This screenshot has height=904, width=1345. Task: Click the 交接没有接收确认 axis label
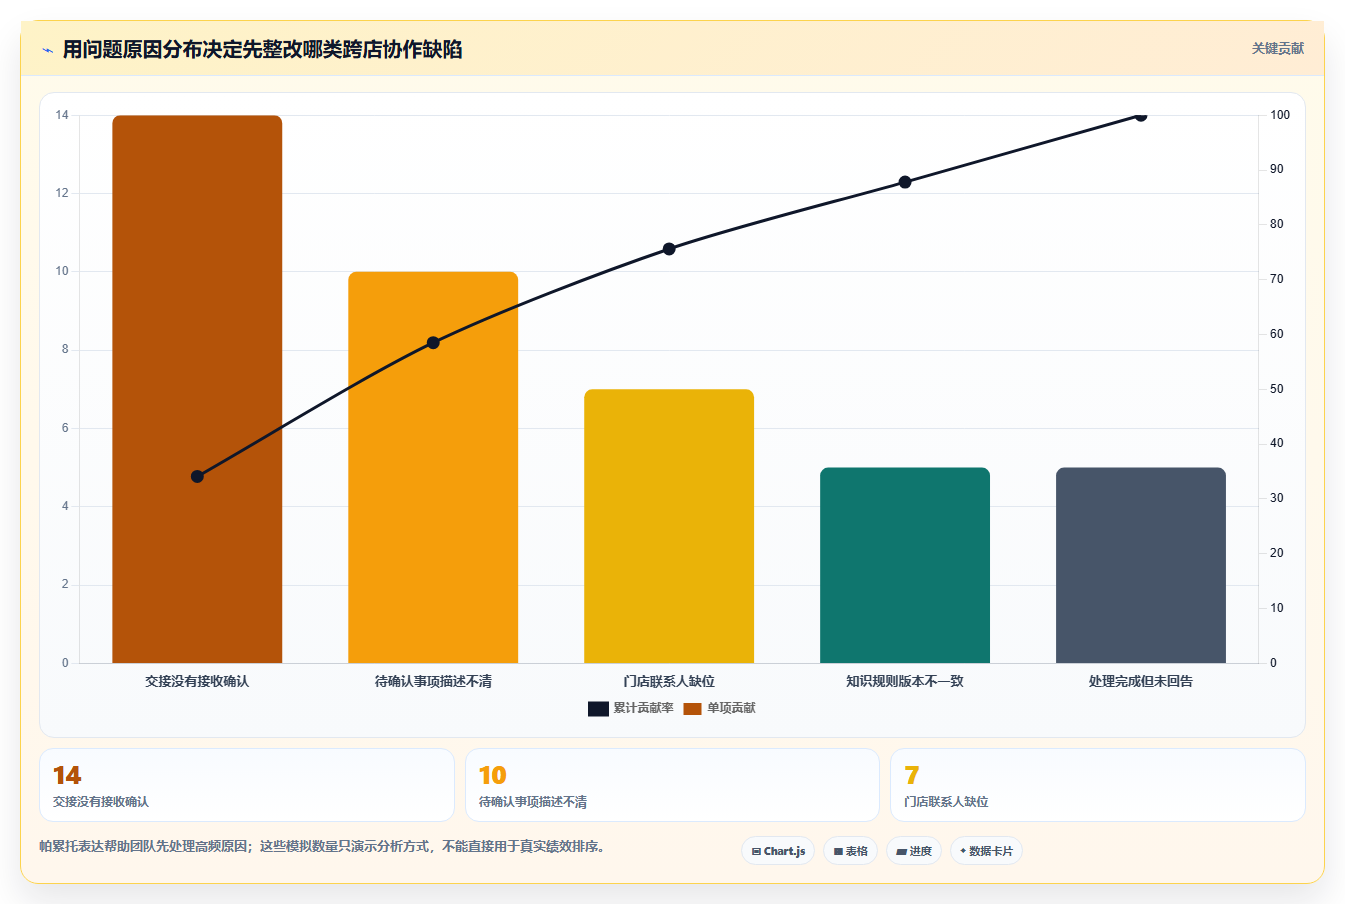[197, 681]
